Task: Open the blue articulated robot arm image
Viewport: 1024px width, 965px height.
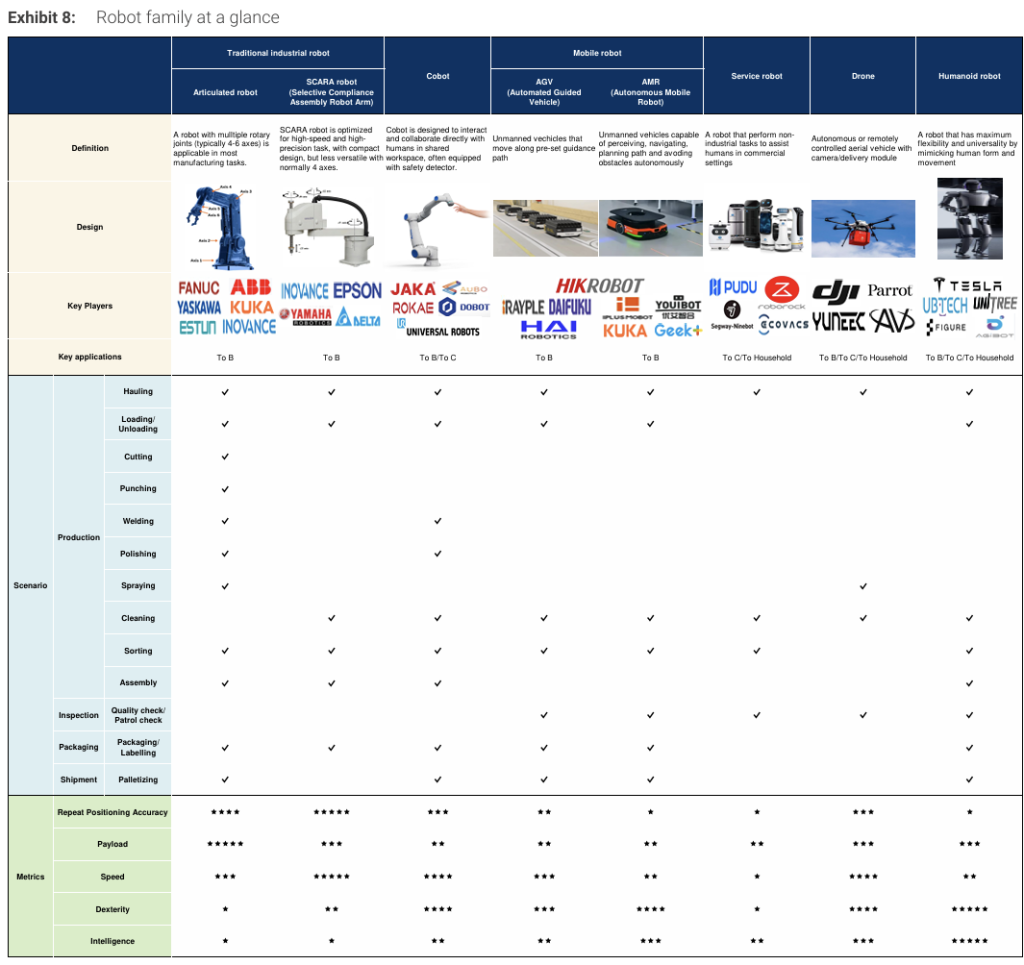Action: [x=220, y=227]
